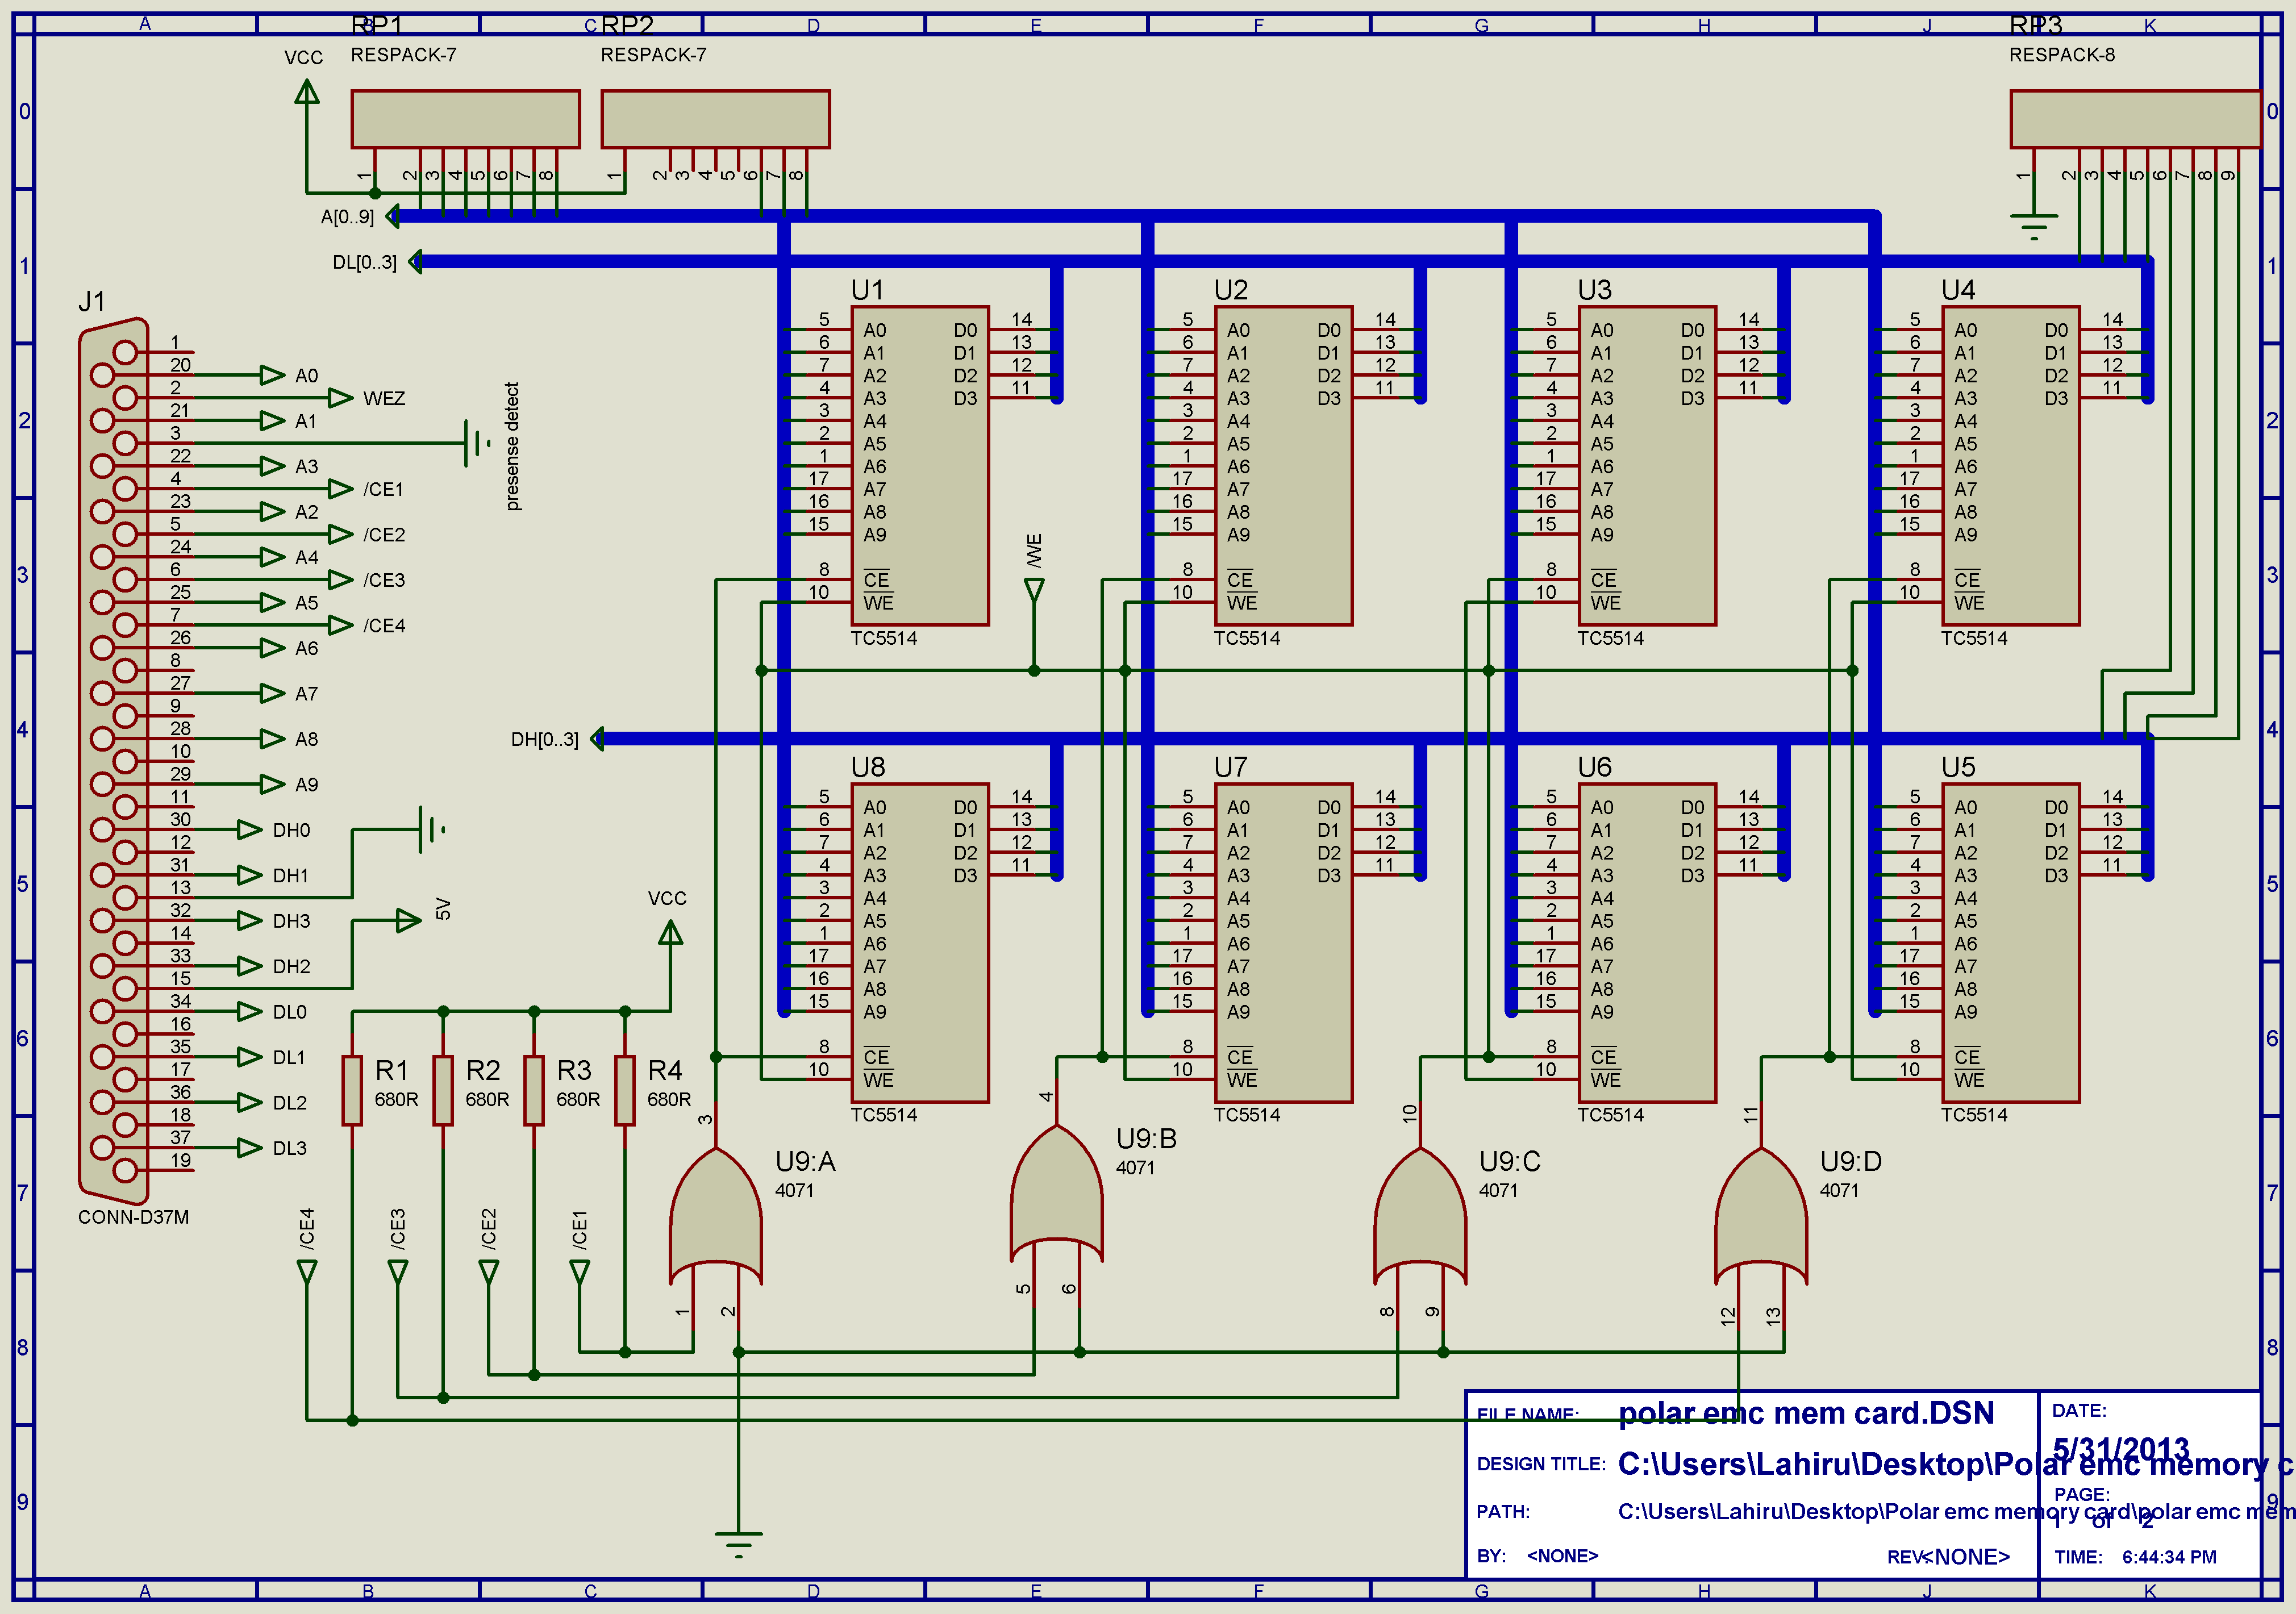Click the WEZ terminal label near J1
The image size is (2296, 1614).
click(384, 398)
